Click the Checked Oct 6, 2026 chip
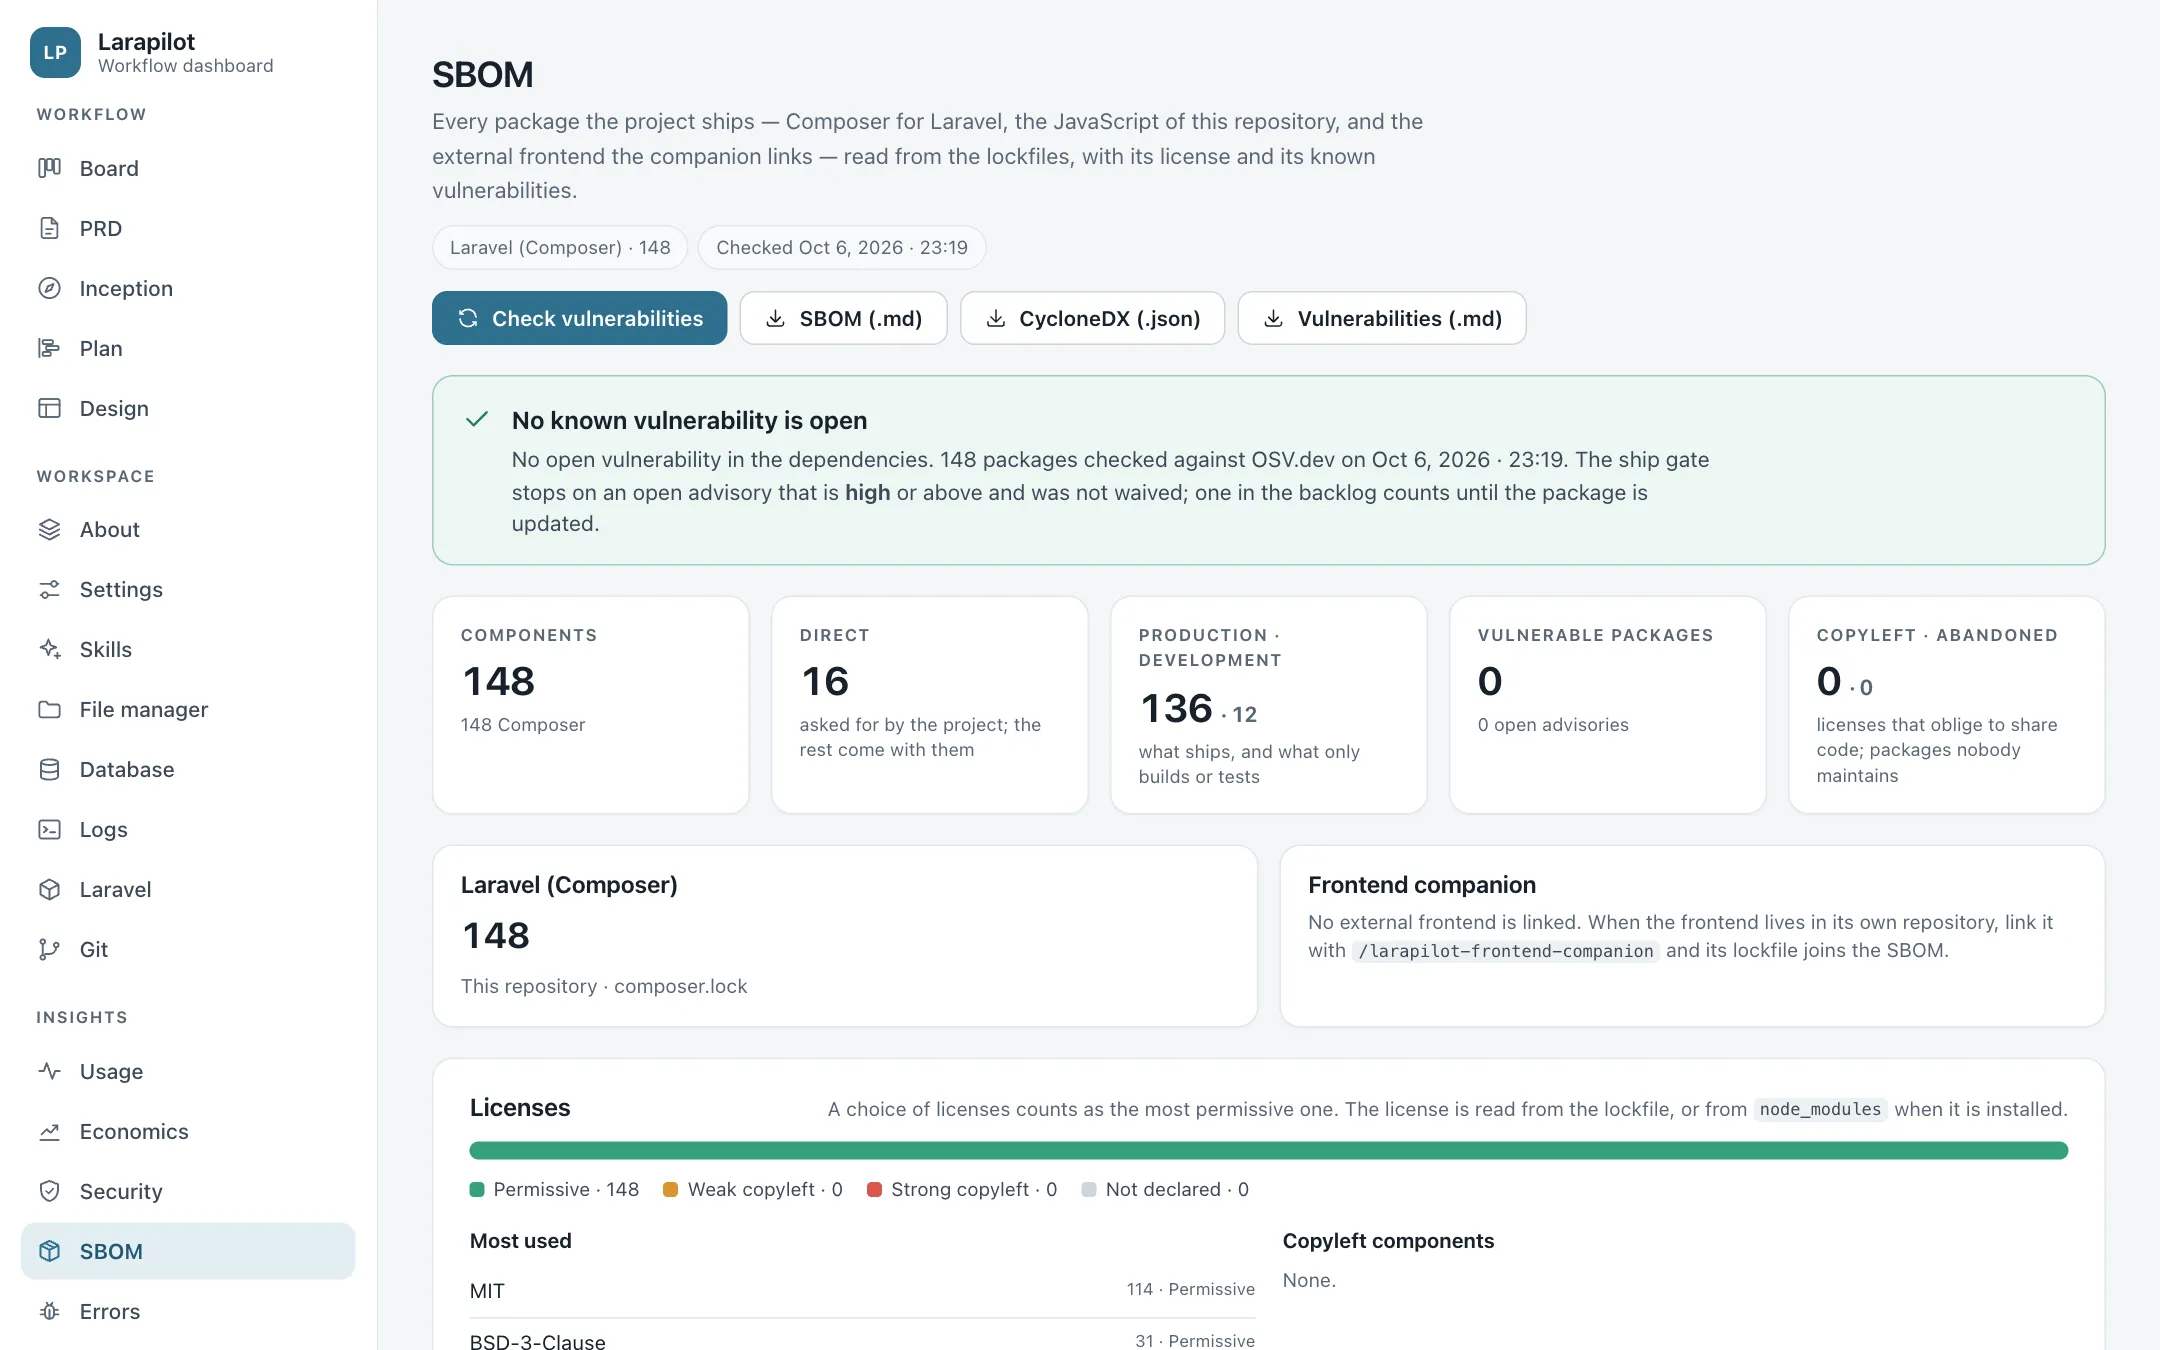Screen dimensions: 2160x1350 point(842,247)
